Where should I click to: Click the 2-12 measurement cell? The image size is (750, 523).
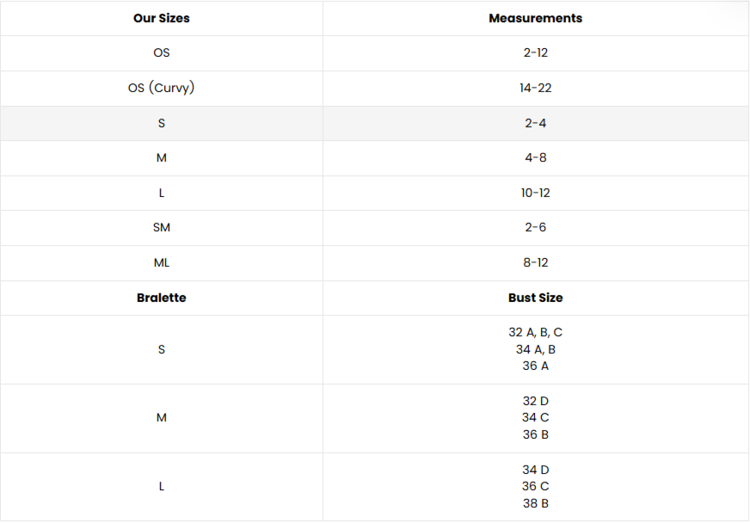click(535, 53)
